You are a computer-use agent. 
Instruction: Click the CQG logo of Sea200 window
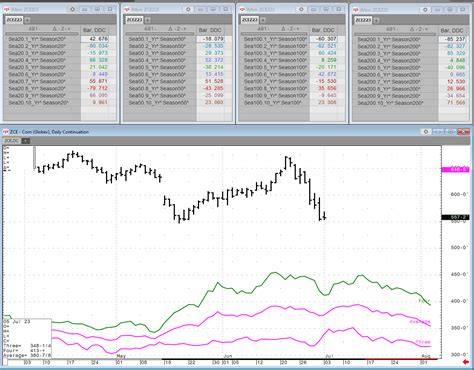tap(356, 10)
